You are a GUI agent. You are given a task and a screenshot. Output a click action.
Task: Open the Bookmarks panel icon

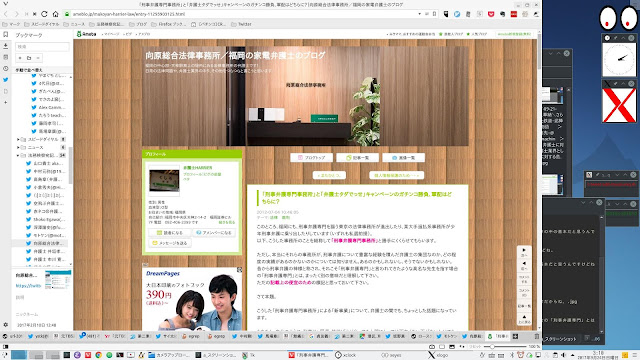point(5,35)
